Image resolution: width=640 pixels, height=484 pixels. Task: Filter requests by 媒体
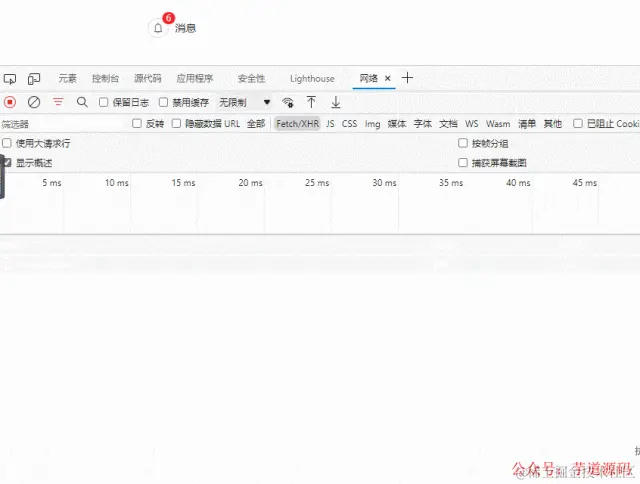[397, 124]
